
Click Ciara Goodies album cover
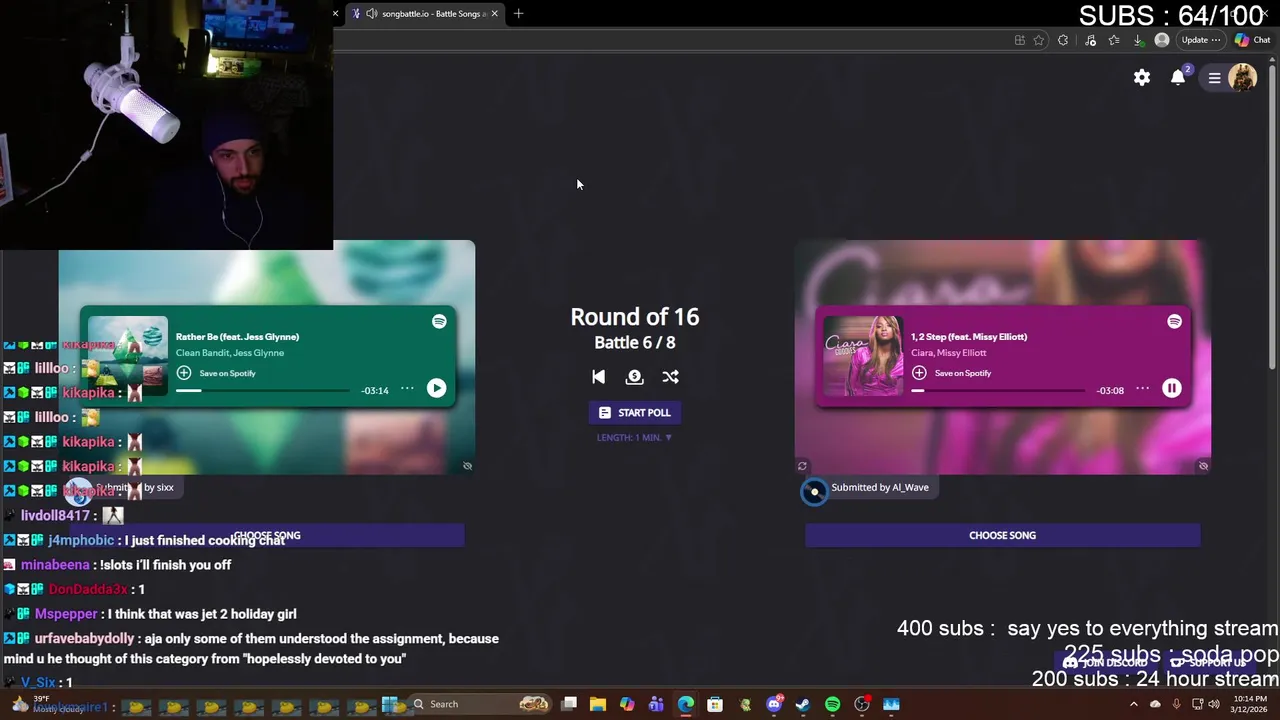pyautogui.click(x=863, y=356)
